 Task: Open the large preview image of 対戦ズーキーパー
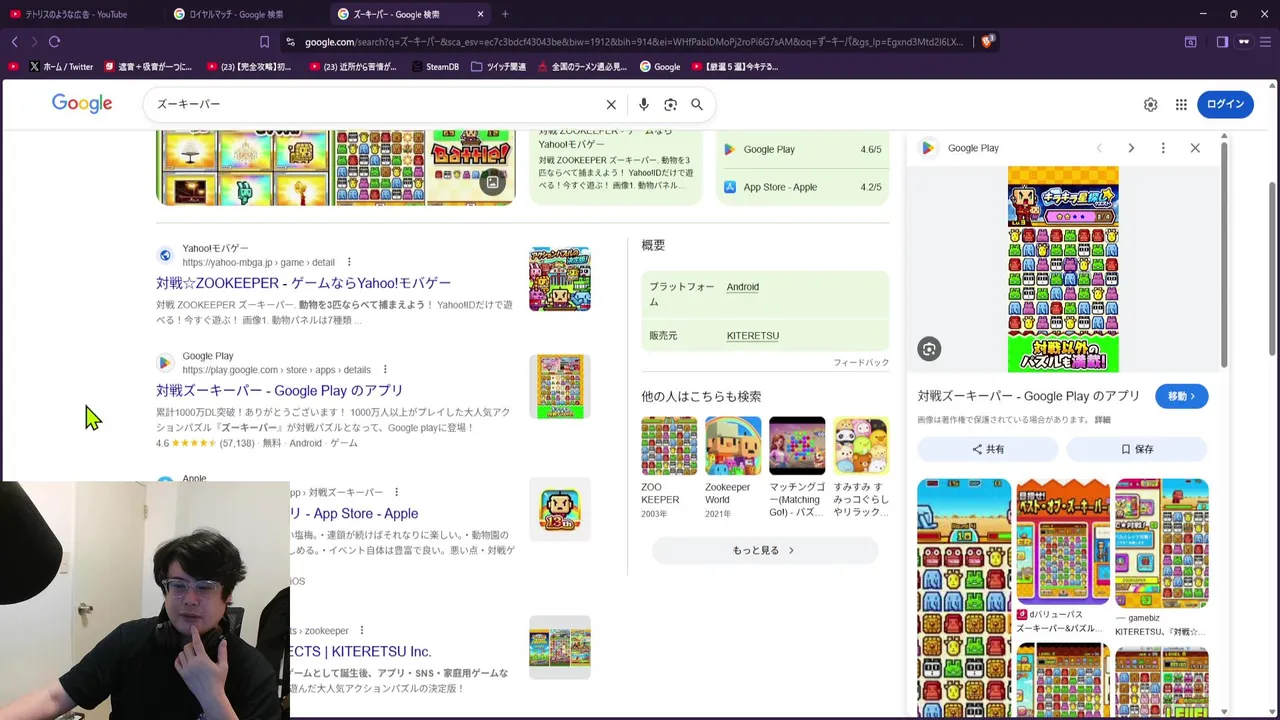click(1063, 269)
